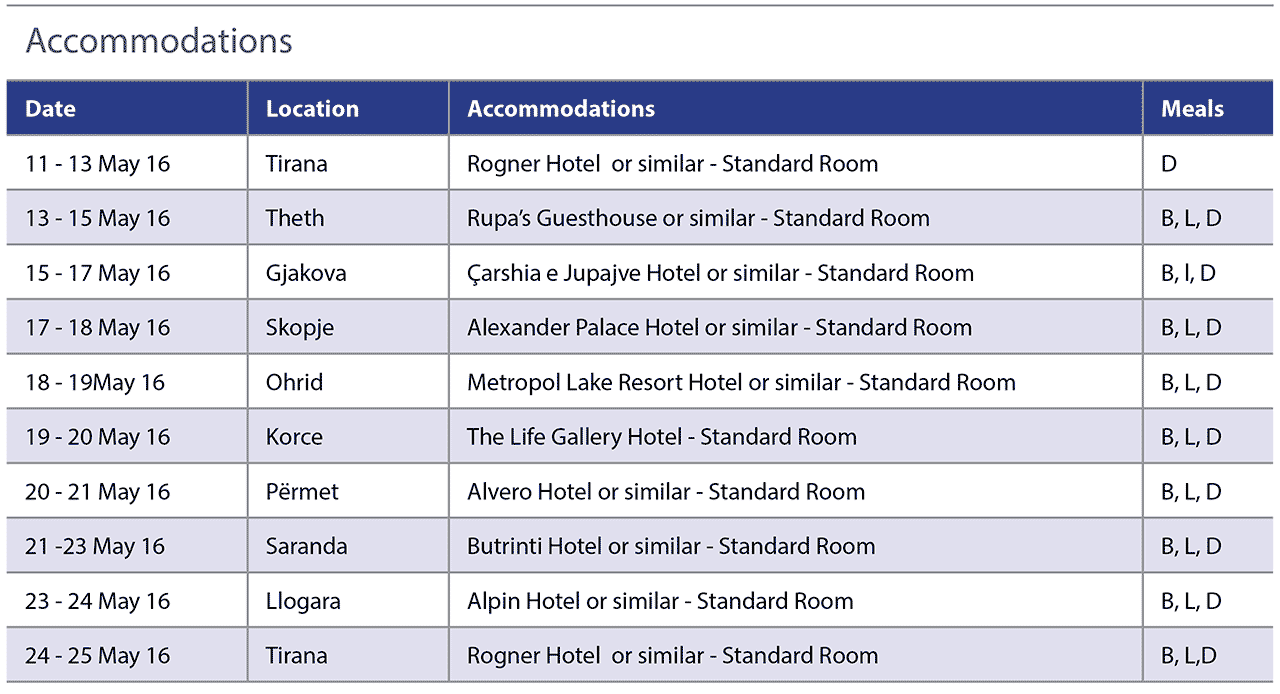Click the Korce location cell
The width and height of the screenshot is (1280, 694).
(294, 437)
